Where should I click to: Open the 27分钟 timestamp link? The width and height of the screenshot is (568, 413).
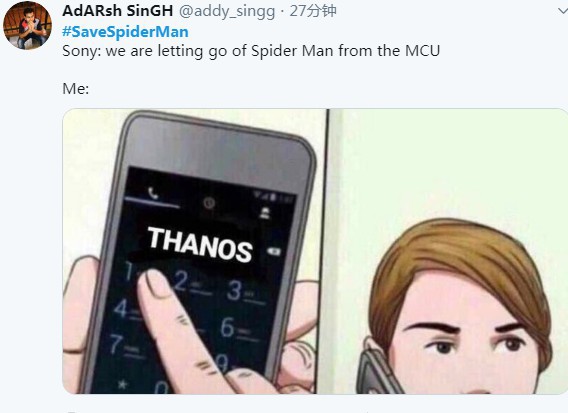point(313,11)
